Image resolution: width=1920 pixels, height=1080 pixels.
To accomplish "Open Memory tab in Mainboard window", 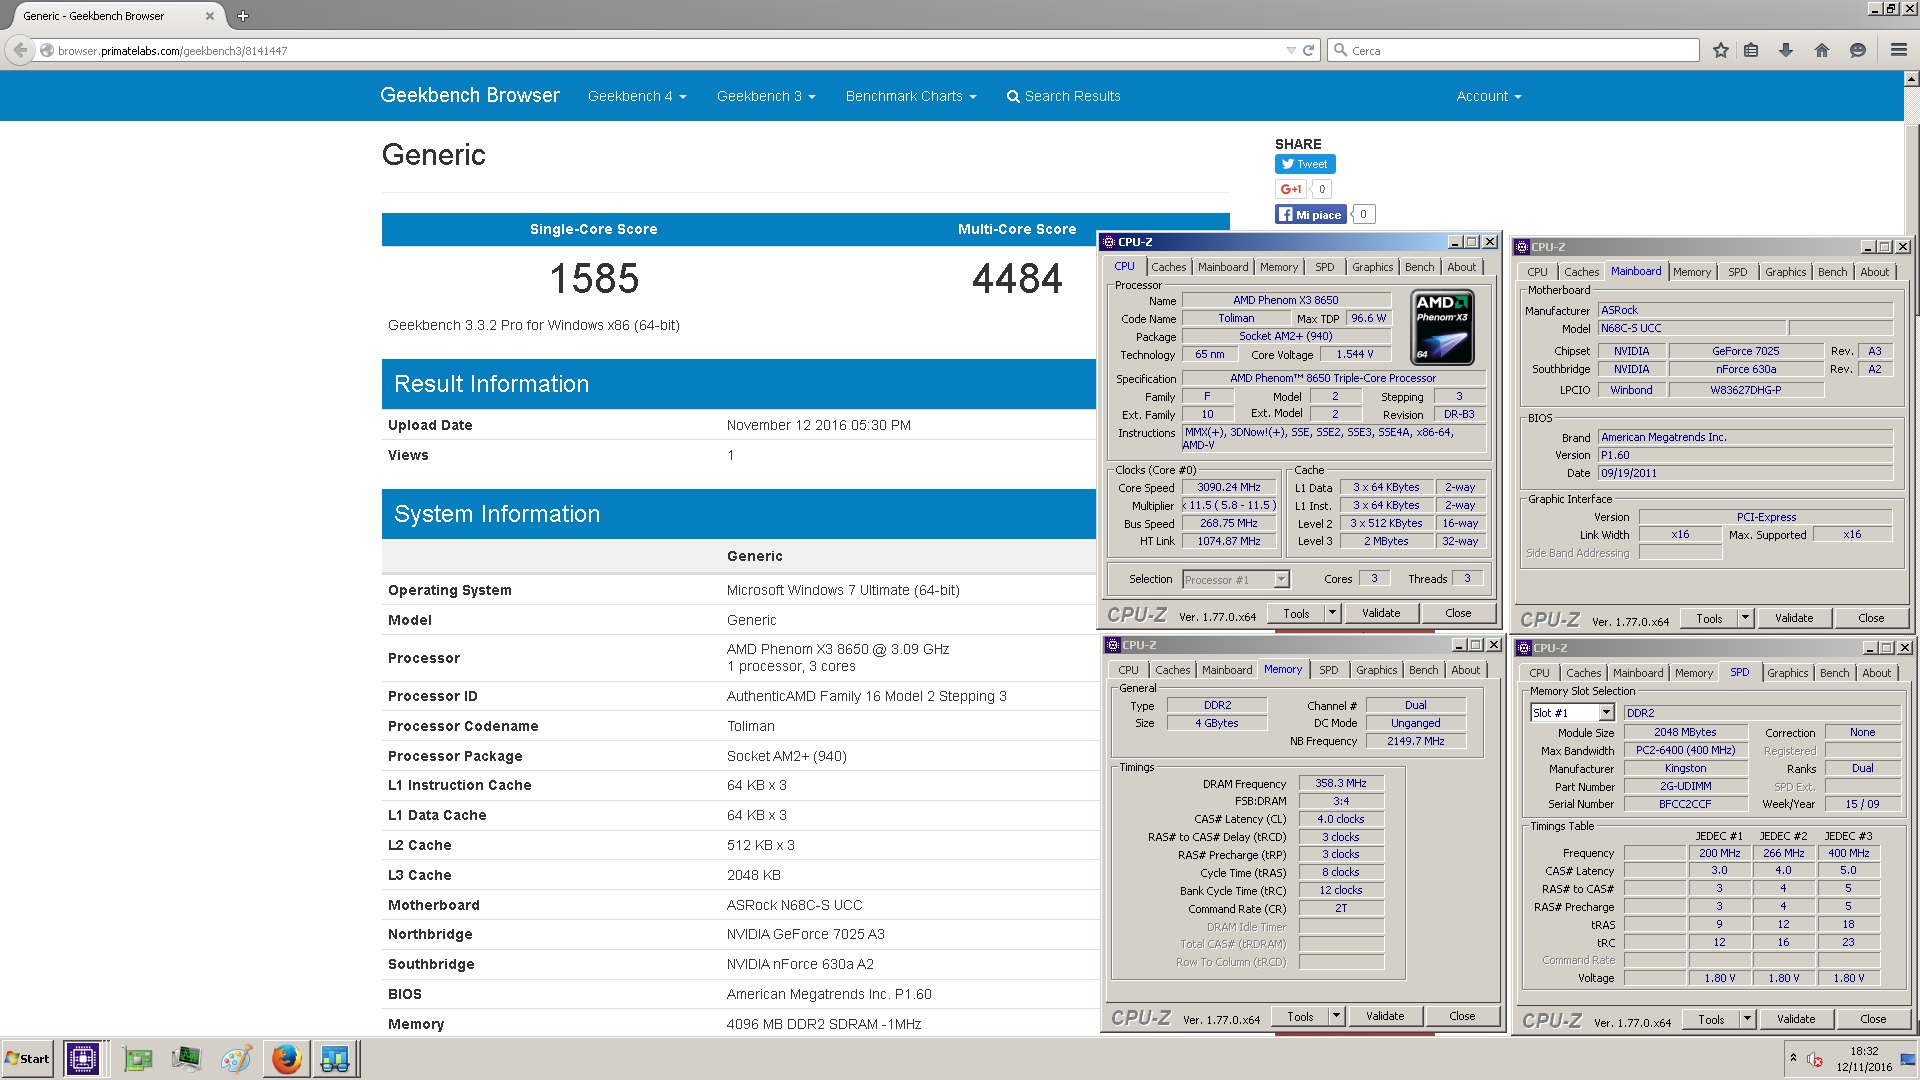I will coord(1691,272).
